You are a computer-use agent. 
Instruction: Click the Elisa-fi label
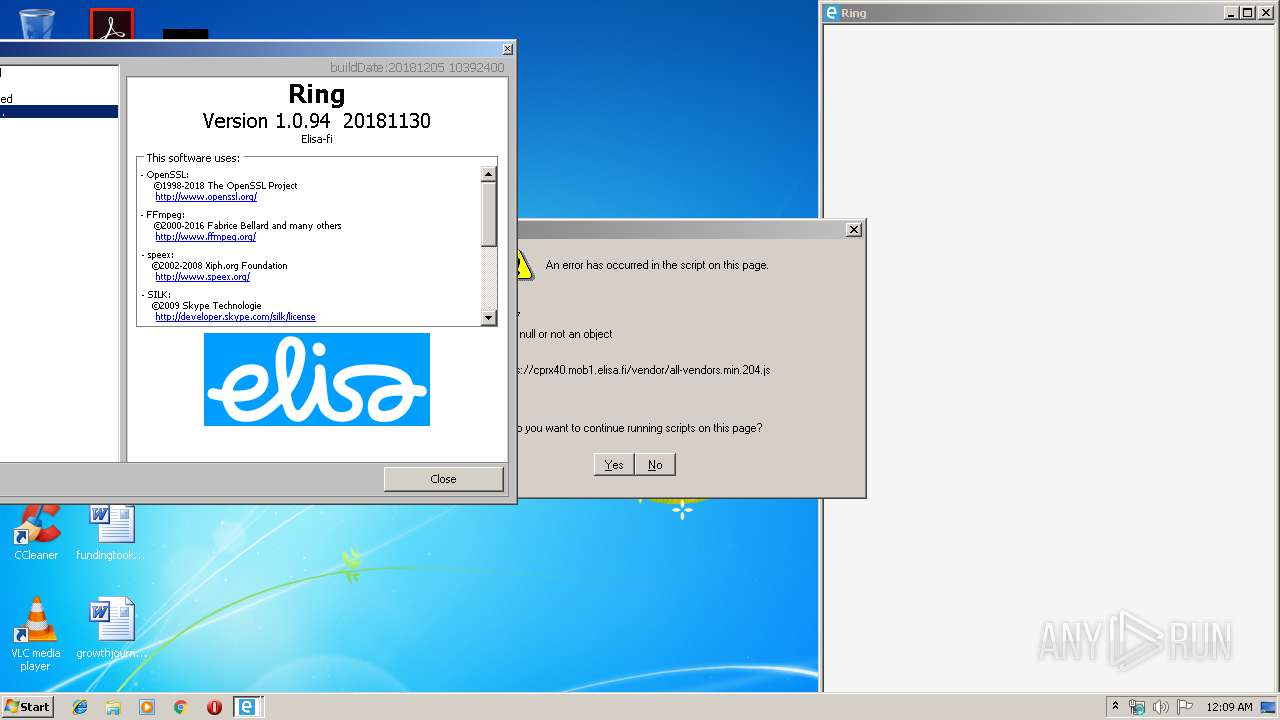pyautogui.click(x=317, y=140)
